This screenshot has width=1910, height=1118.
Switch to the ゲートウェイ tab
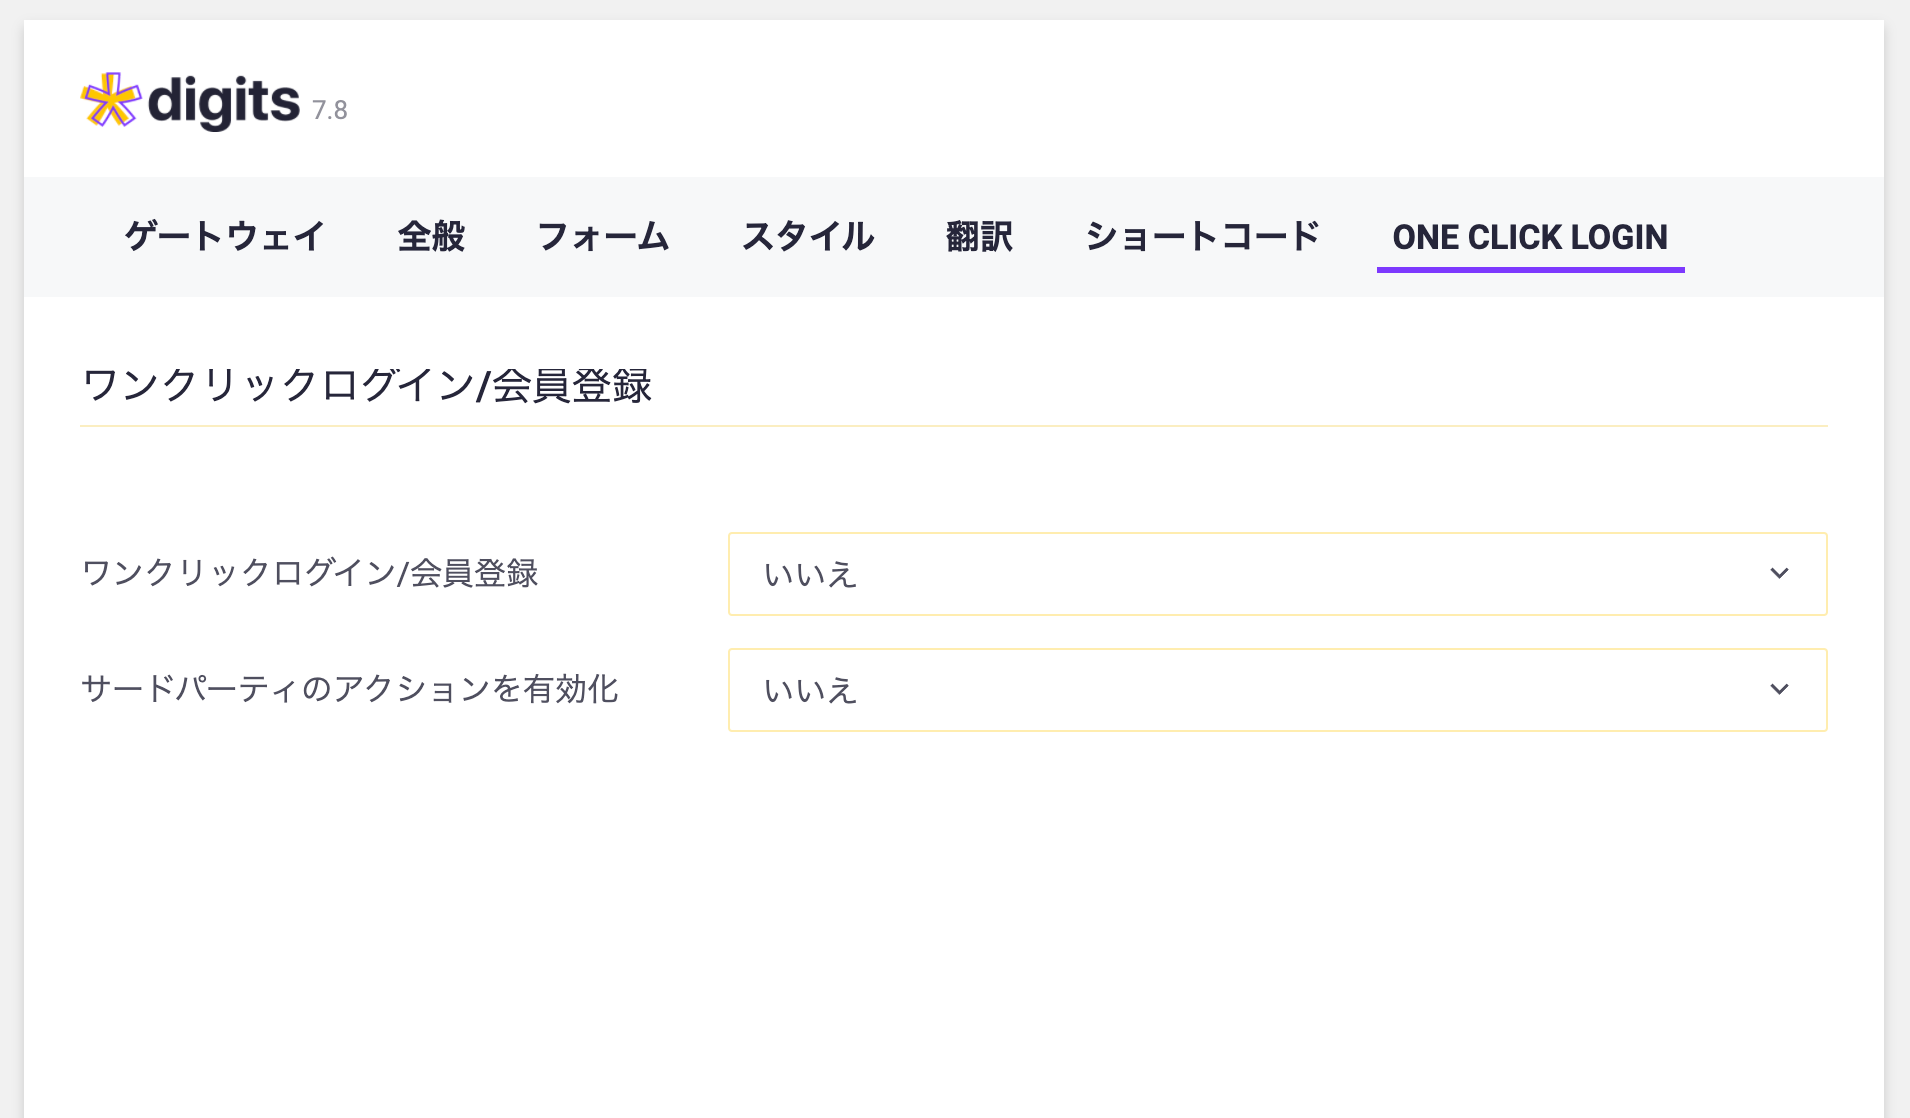[225, 237]
